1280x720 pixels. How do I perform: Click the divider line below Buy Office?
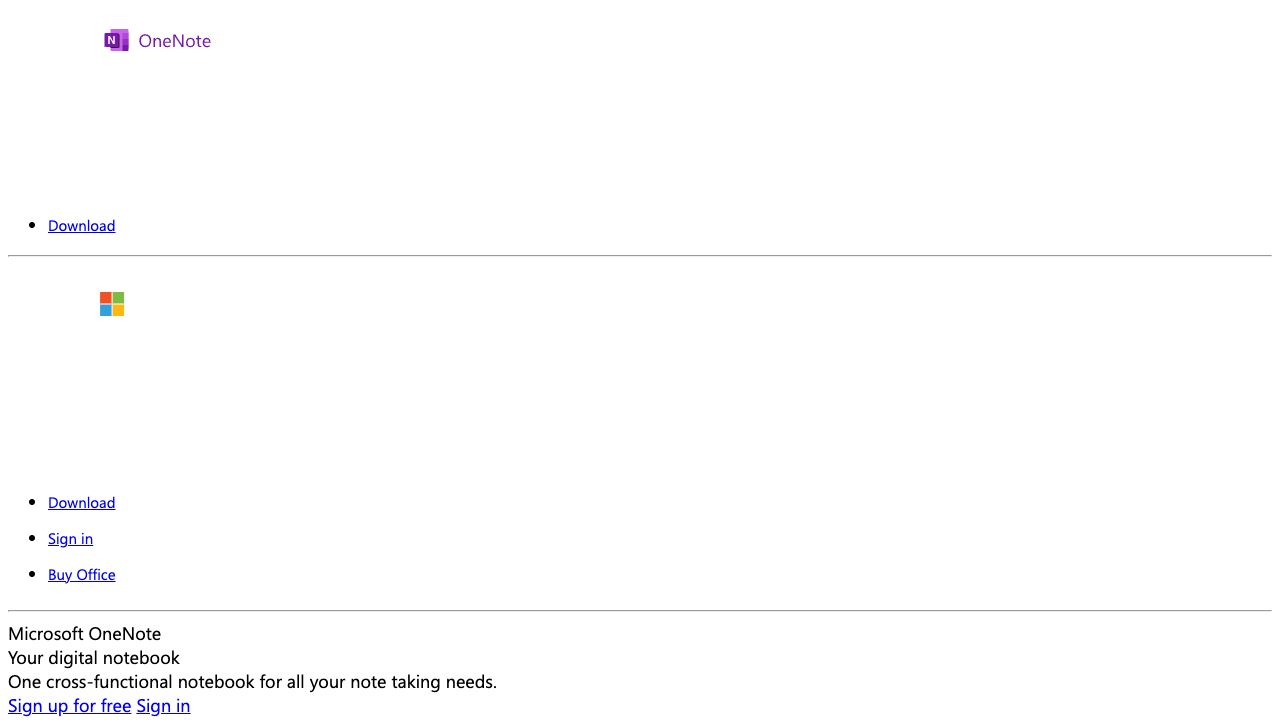pyautogui.click(x=640, y=610)
